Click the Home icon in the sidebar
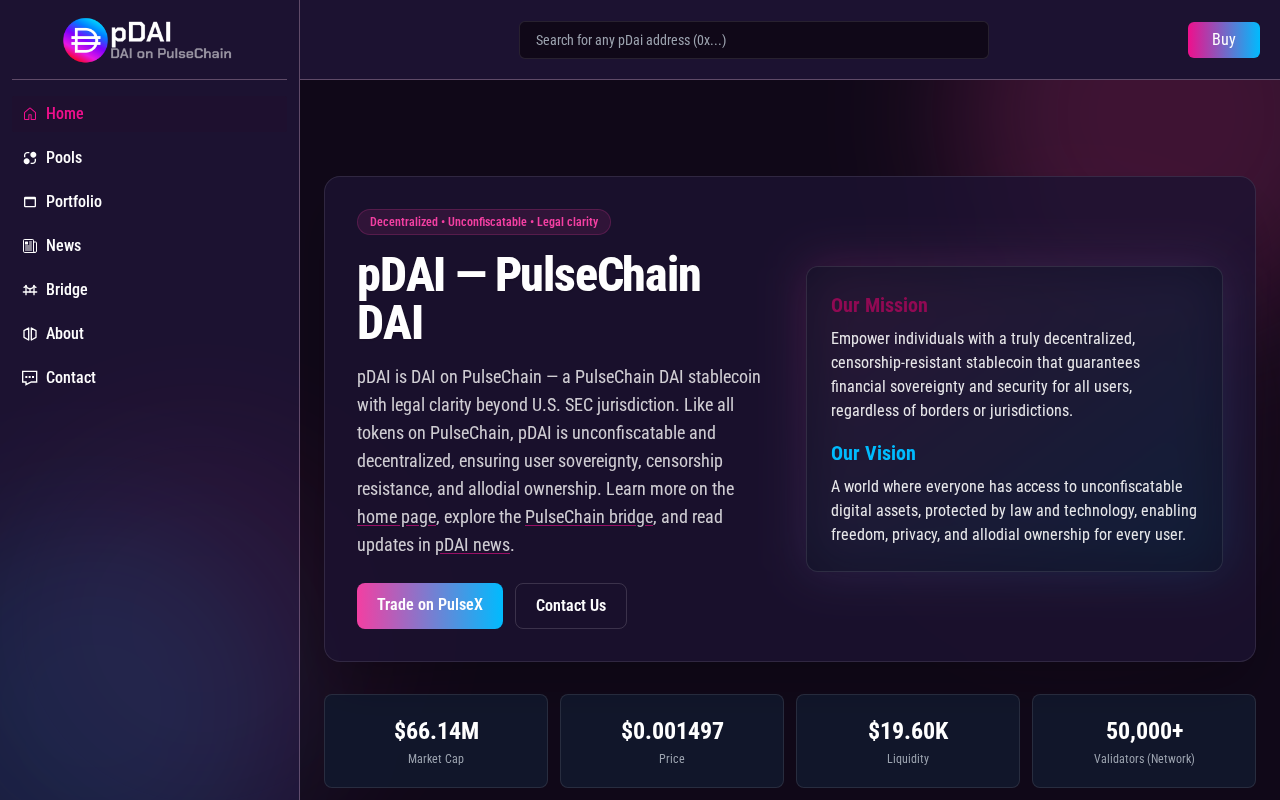This screenshot has height=800, width=1280. [x=30, y=114]
